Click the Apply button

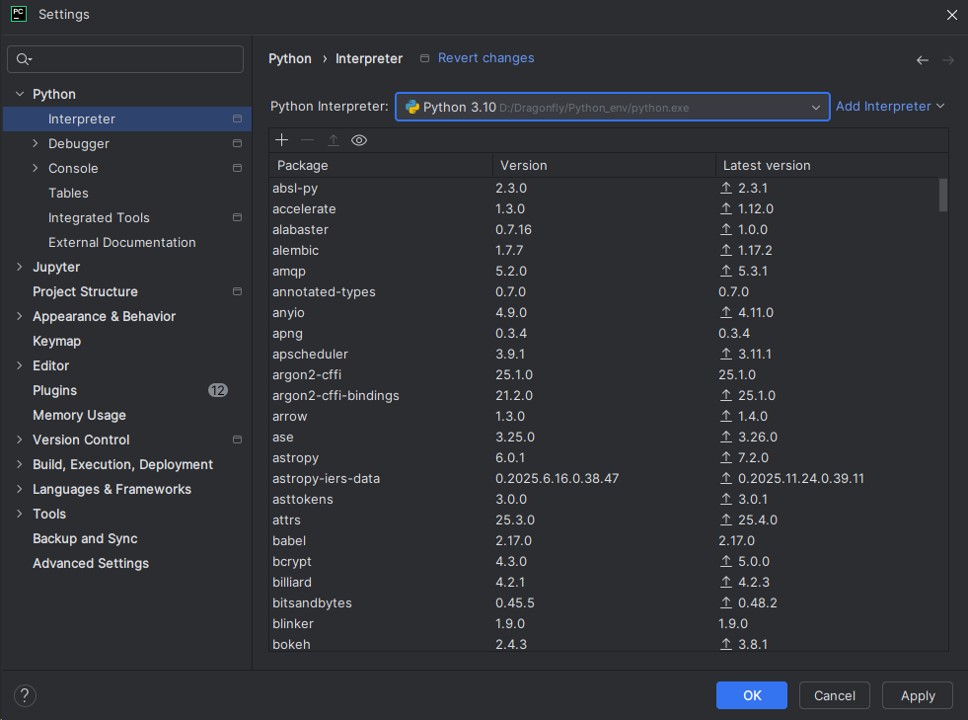[x=917, y=695]
